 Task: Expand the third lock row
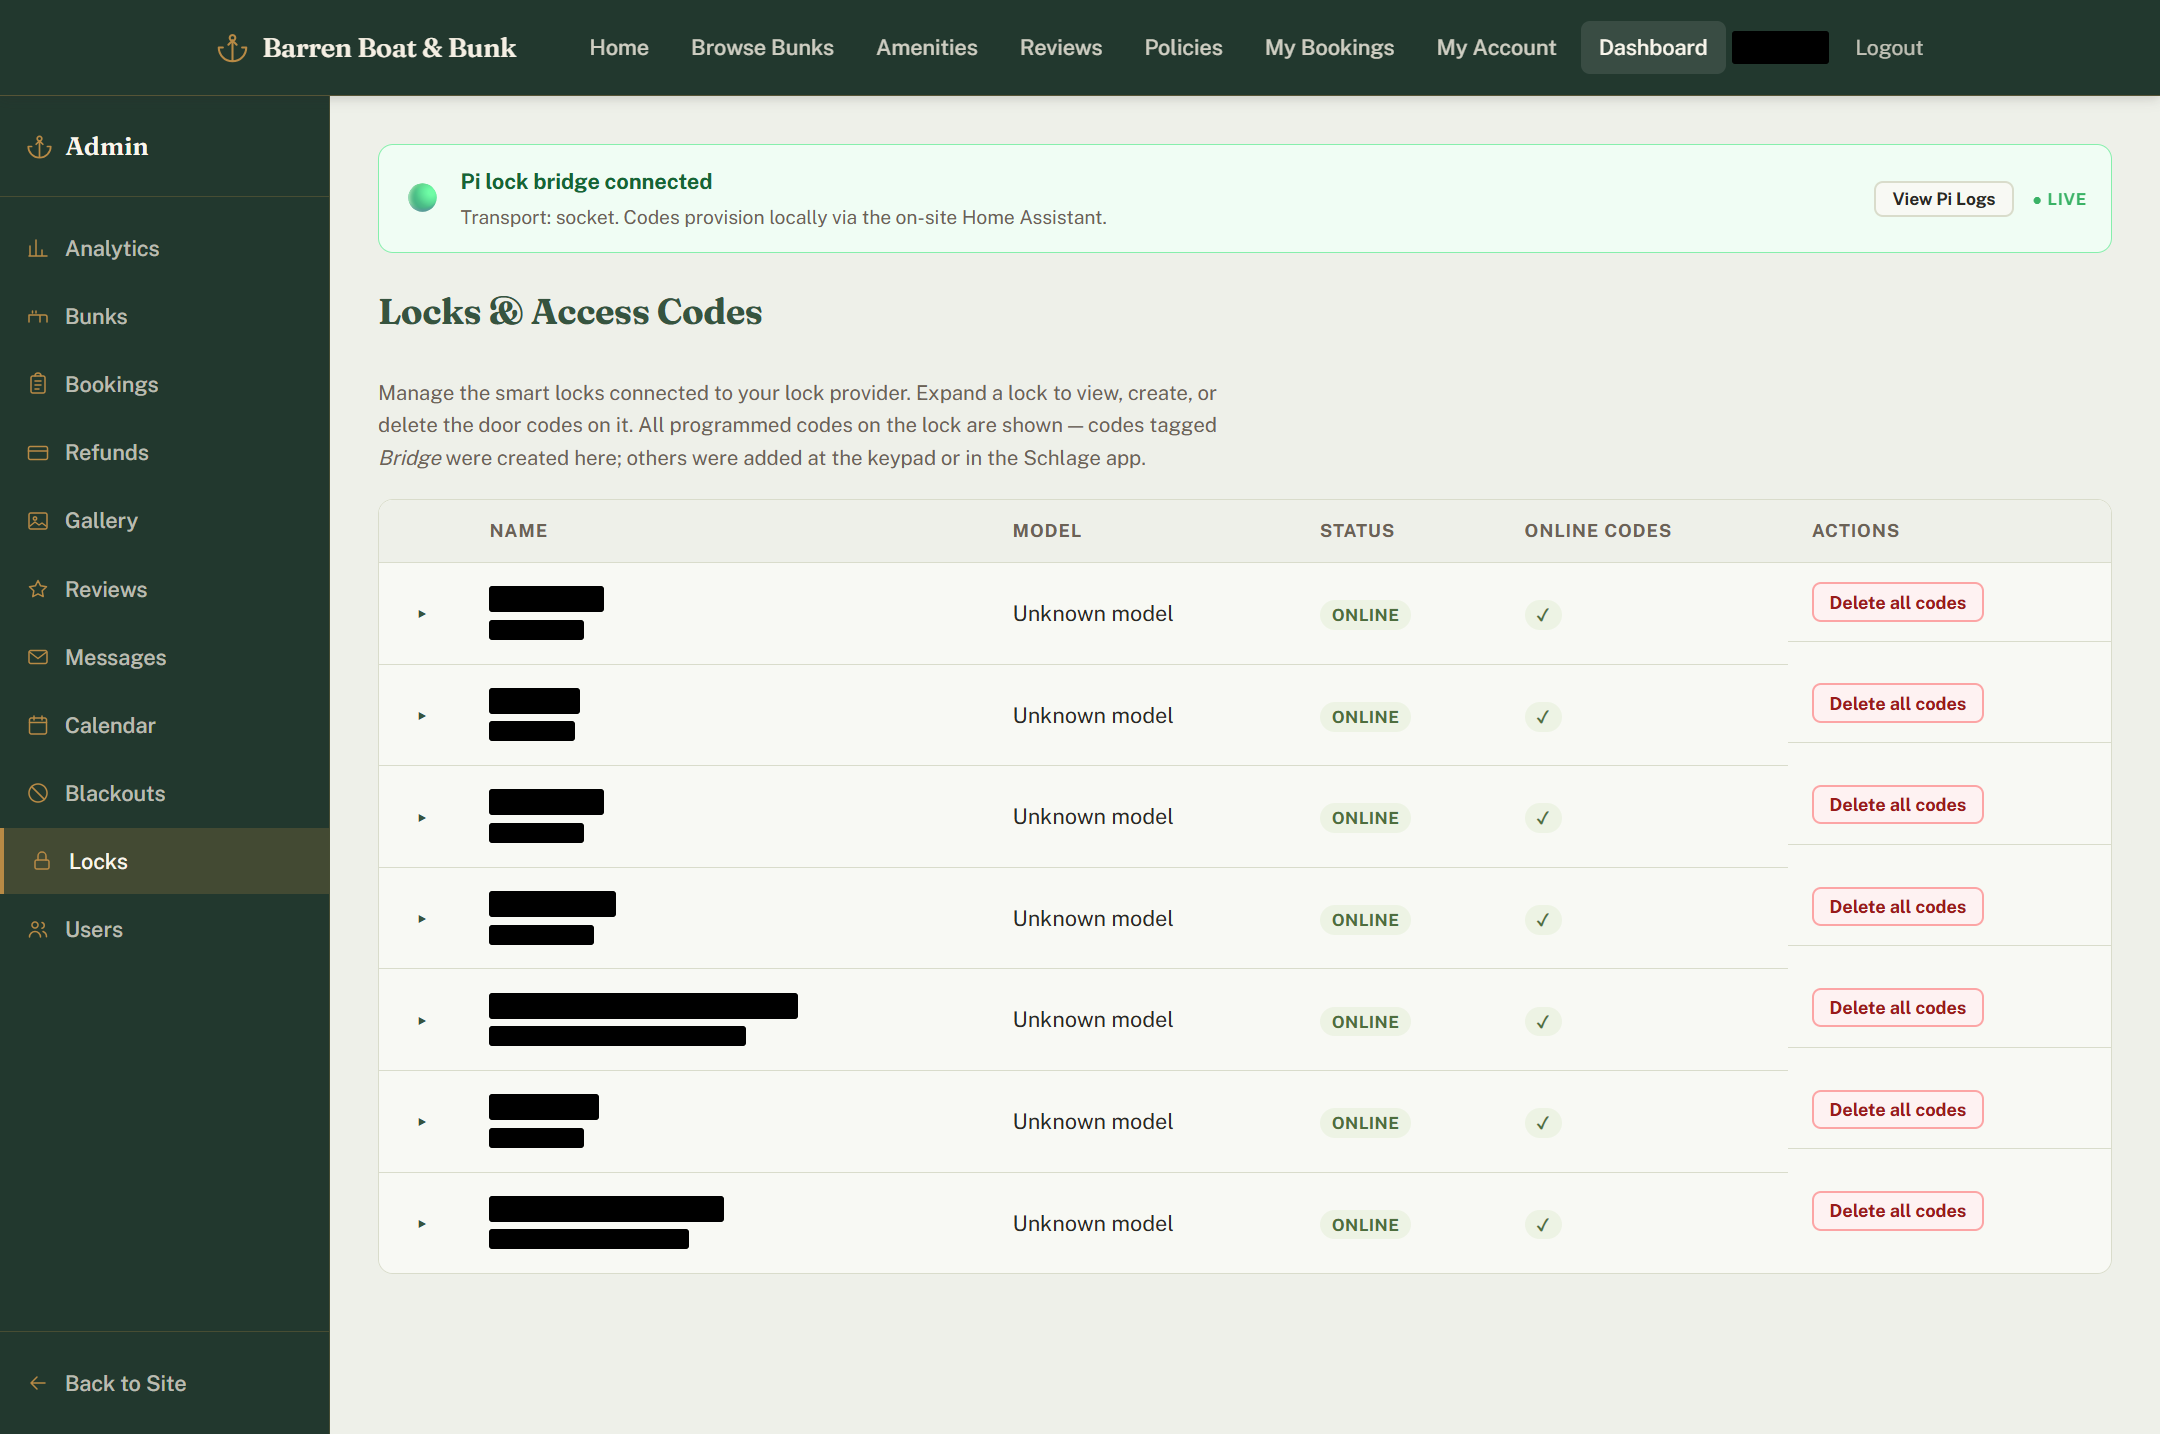click(422, 818)
